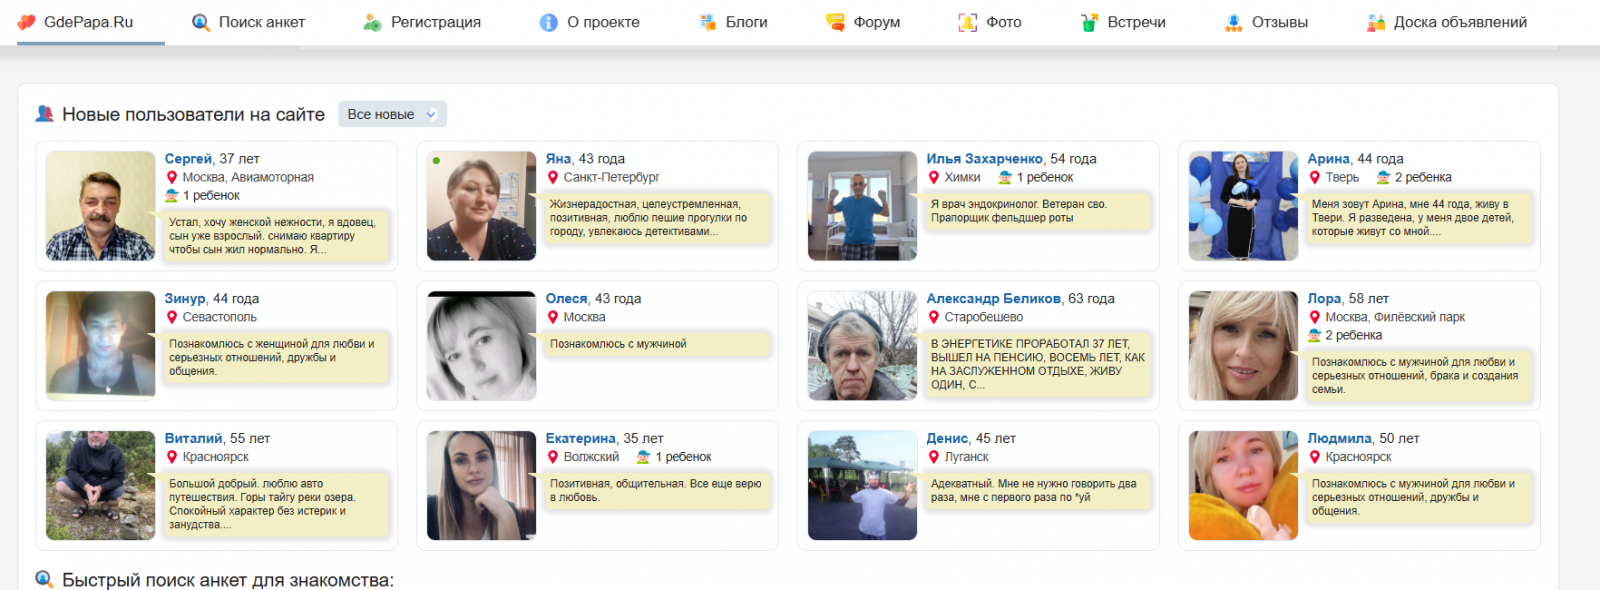The width and height of the screenshot is (1600, 590).
Task: Click the child icon in Екатерина's card
Action: [644, 457]
